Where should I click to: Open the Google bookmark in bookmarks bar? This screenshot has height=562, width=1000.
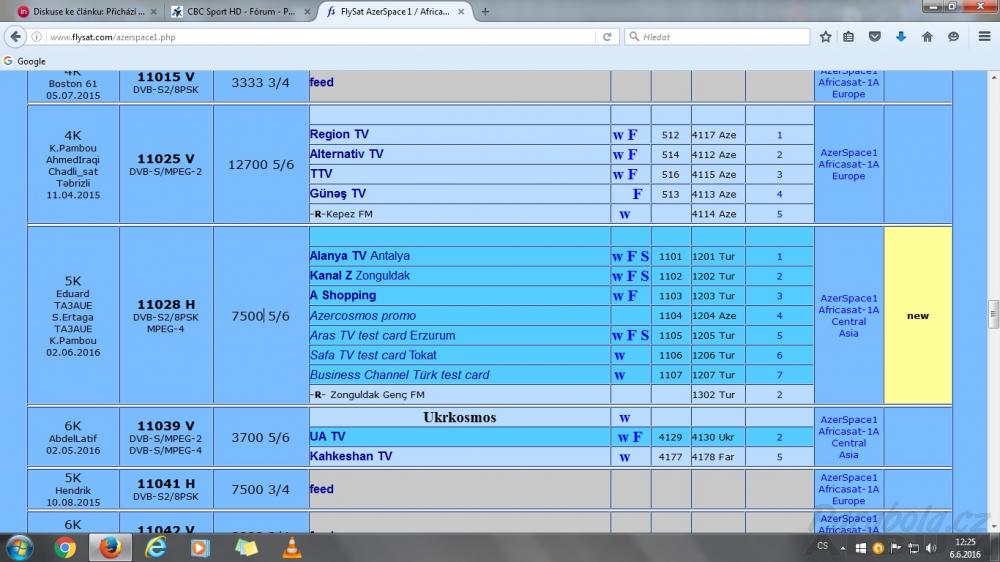point(25,61)
